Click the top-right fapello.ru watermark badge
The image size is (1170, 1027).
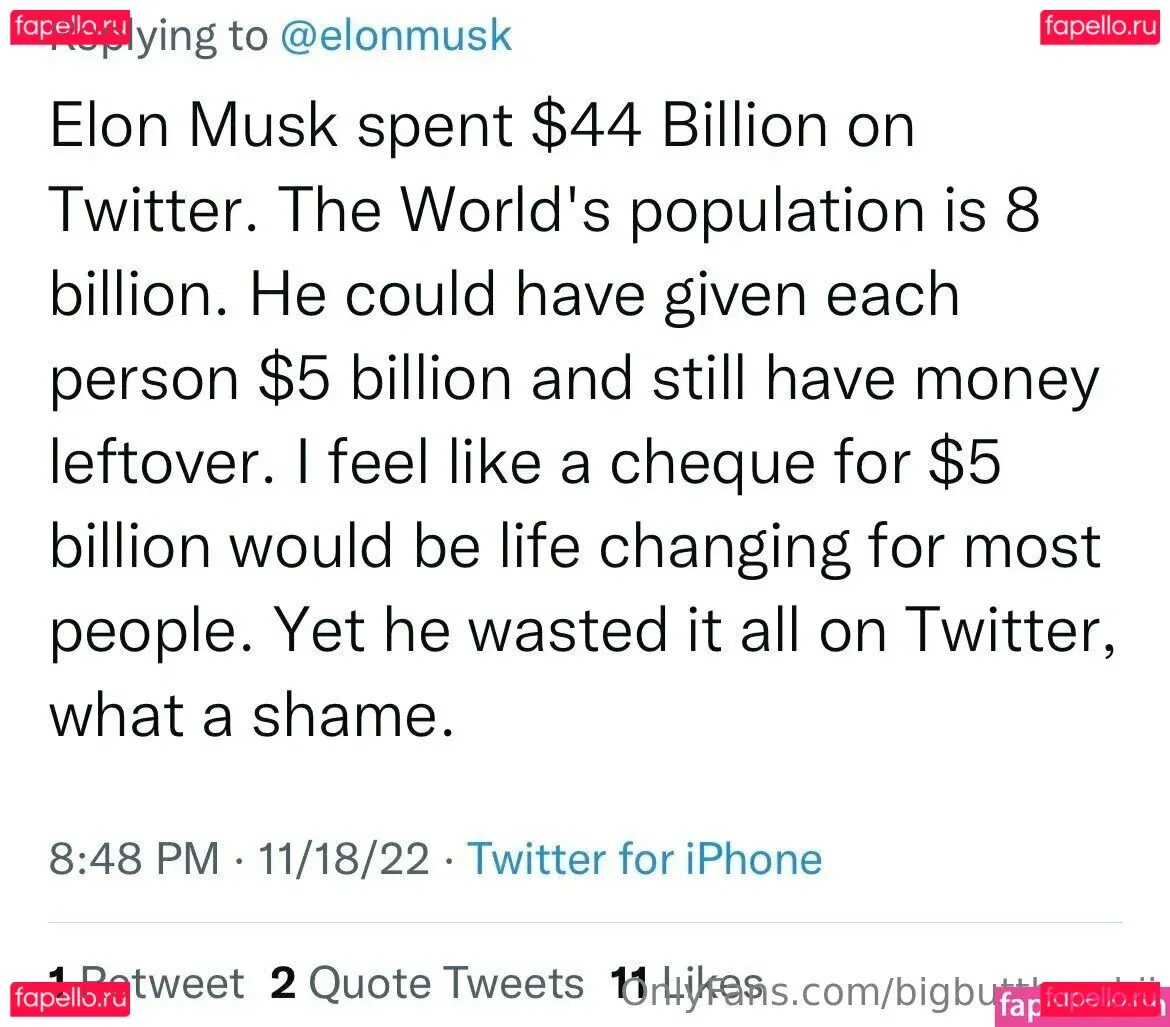point(1099,26)
